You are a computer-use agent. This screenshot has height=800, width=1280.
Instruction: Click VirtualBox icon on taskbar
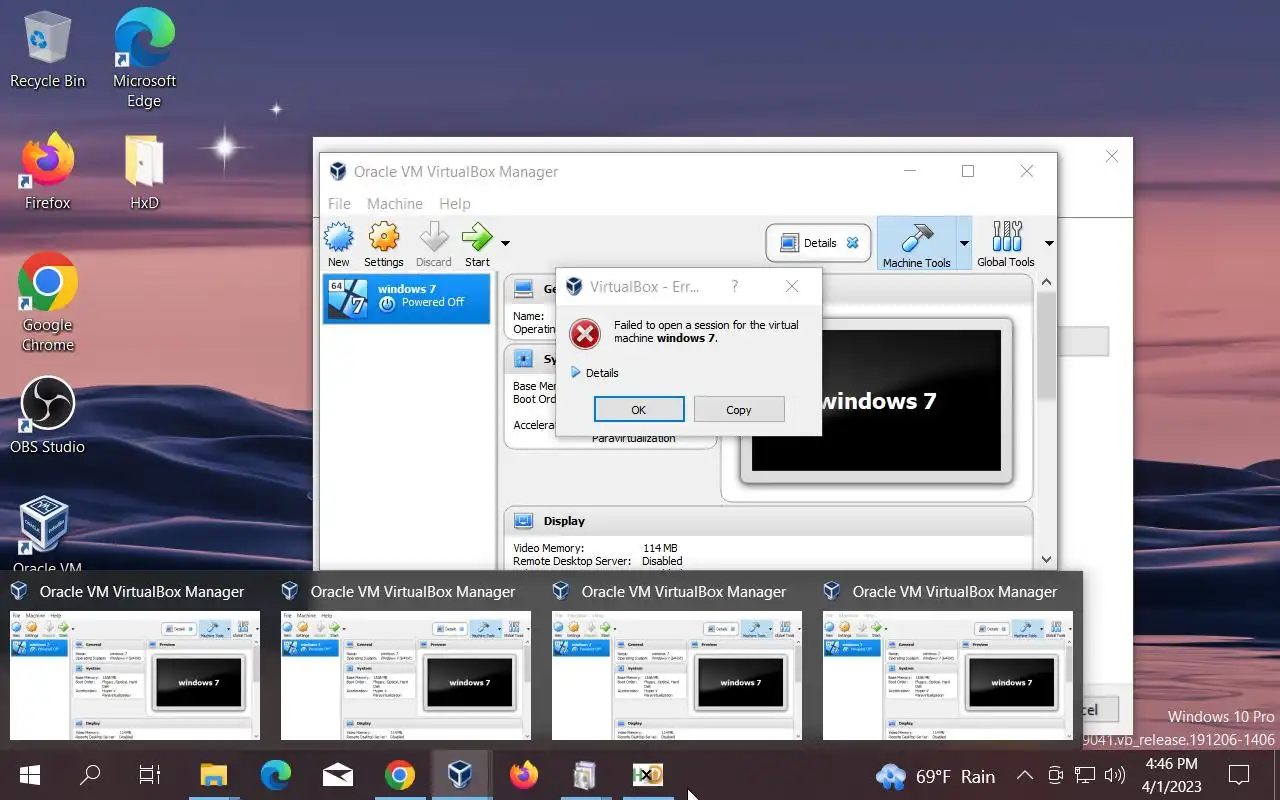click(x=460, y=775)
